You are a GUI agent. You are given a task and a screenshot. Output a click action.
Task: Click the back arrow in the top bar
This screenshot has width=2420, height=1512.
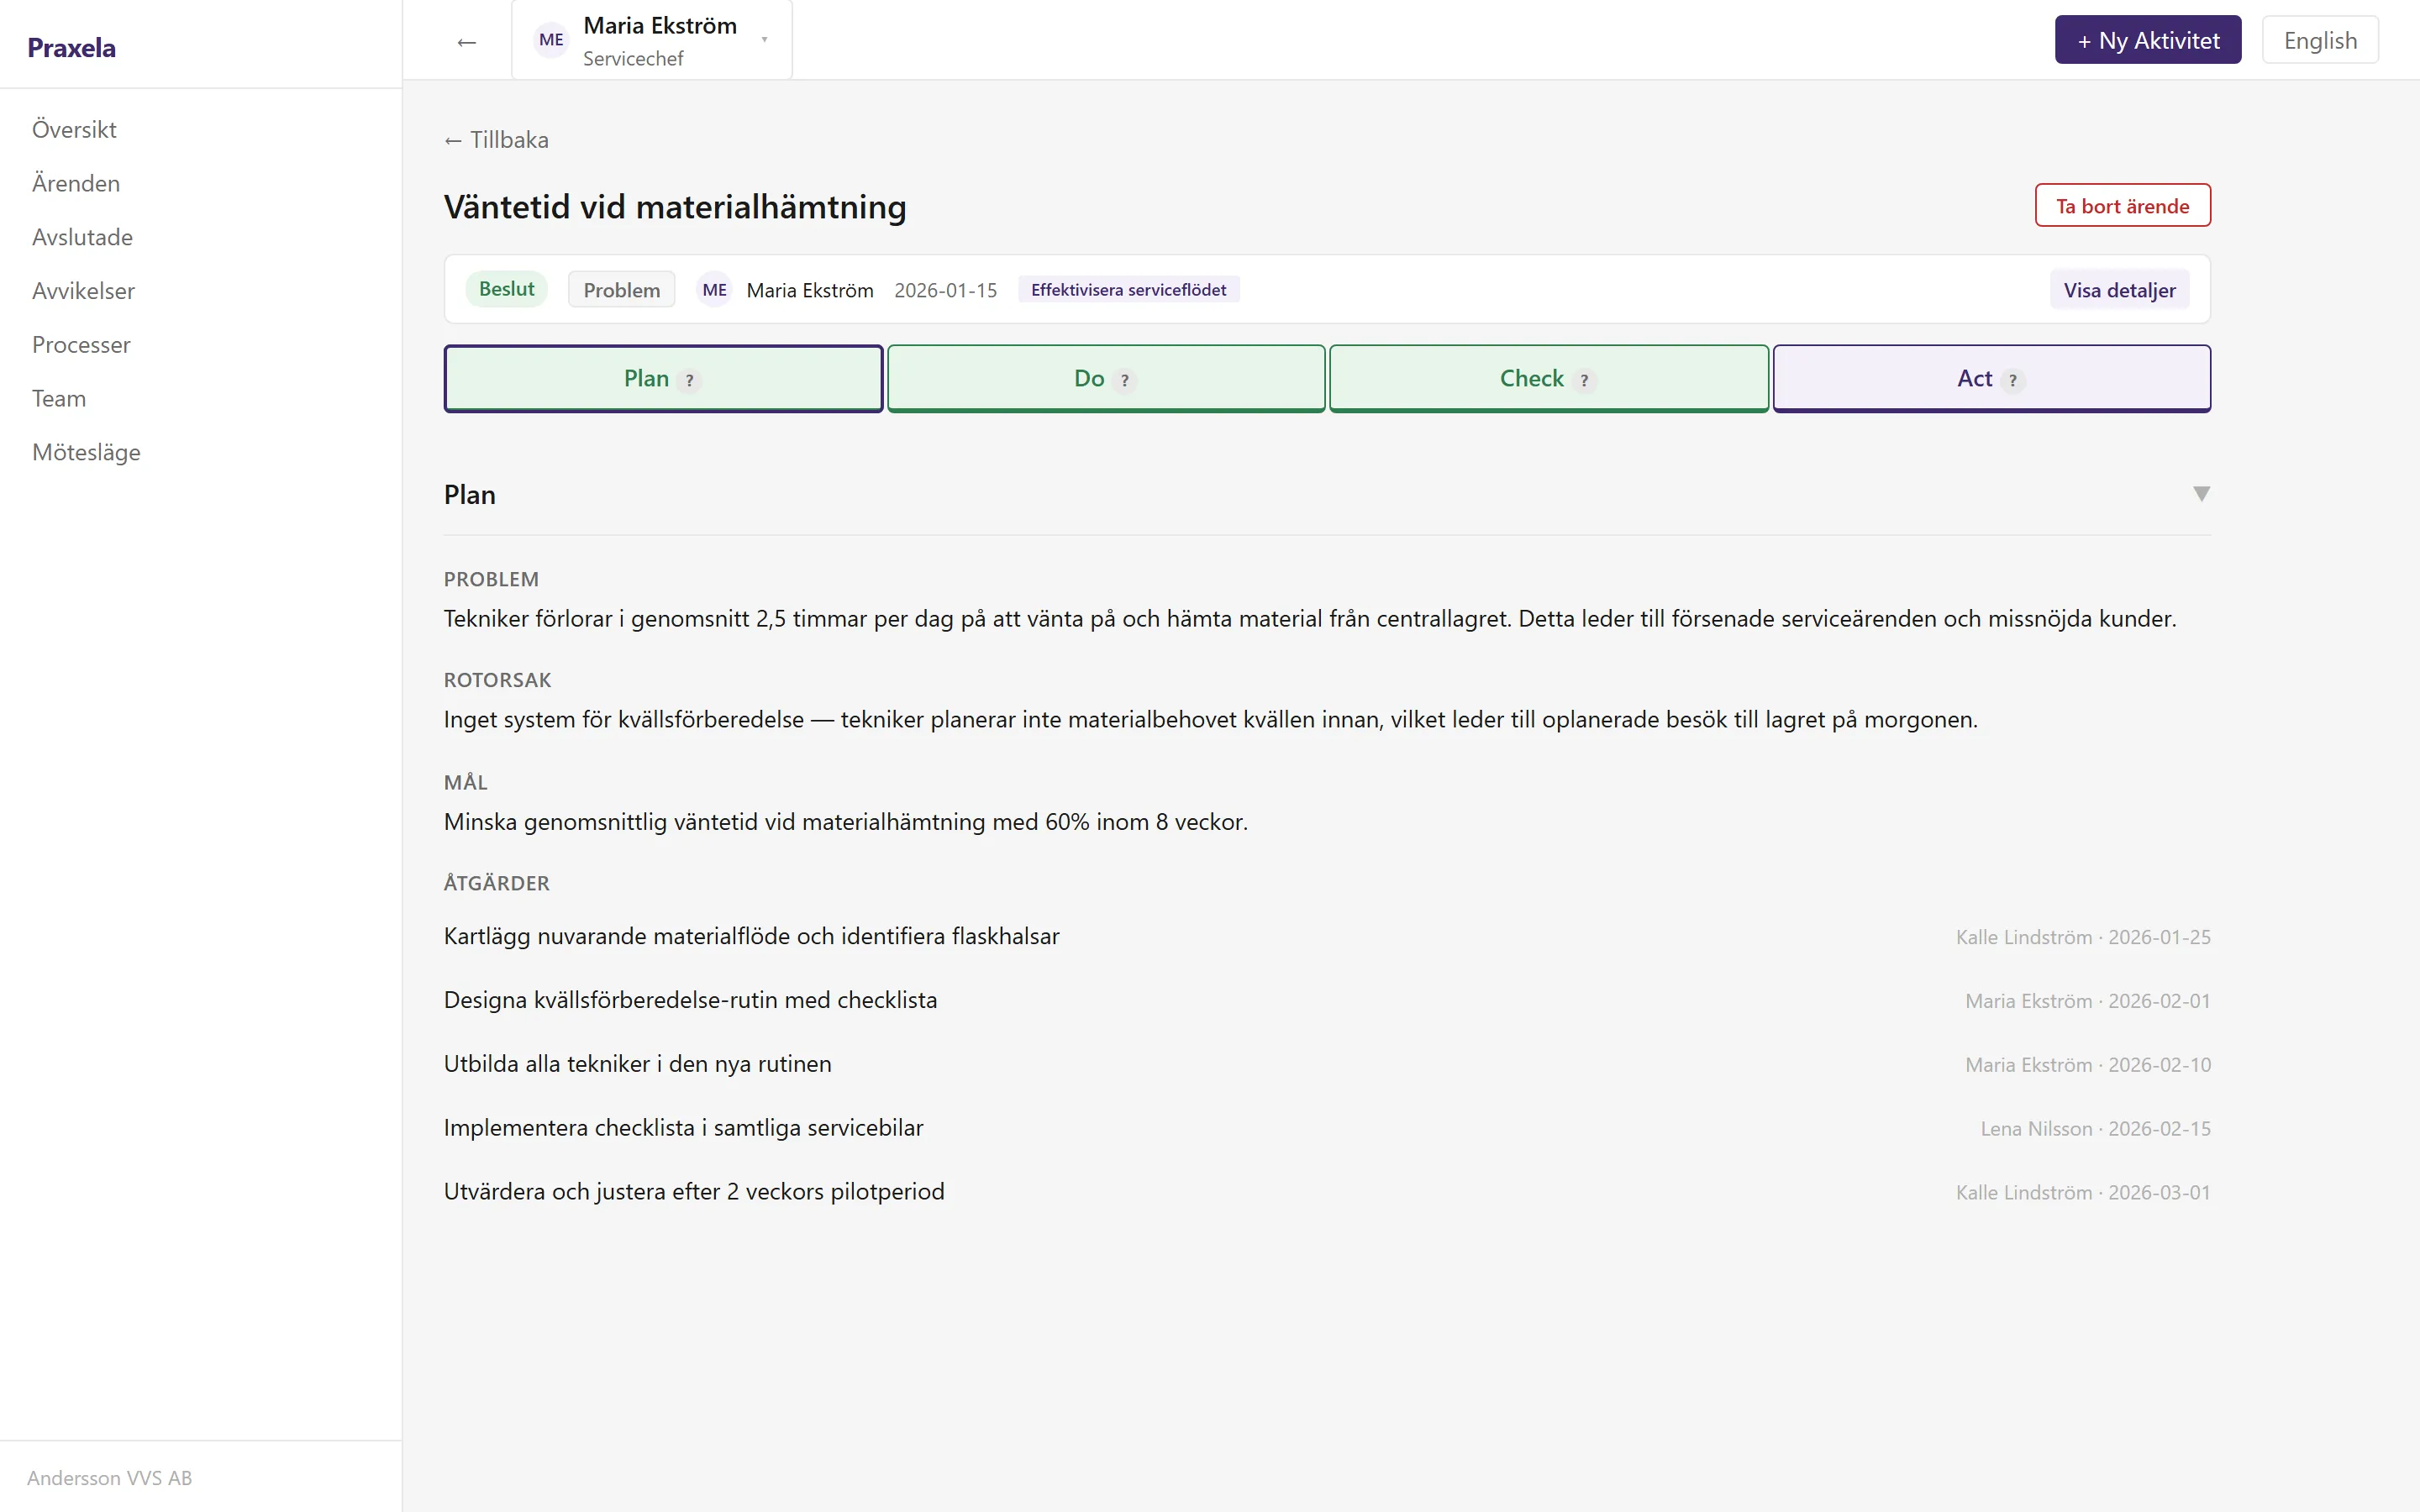pos(466,41)
